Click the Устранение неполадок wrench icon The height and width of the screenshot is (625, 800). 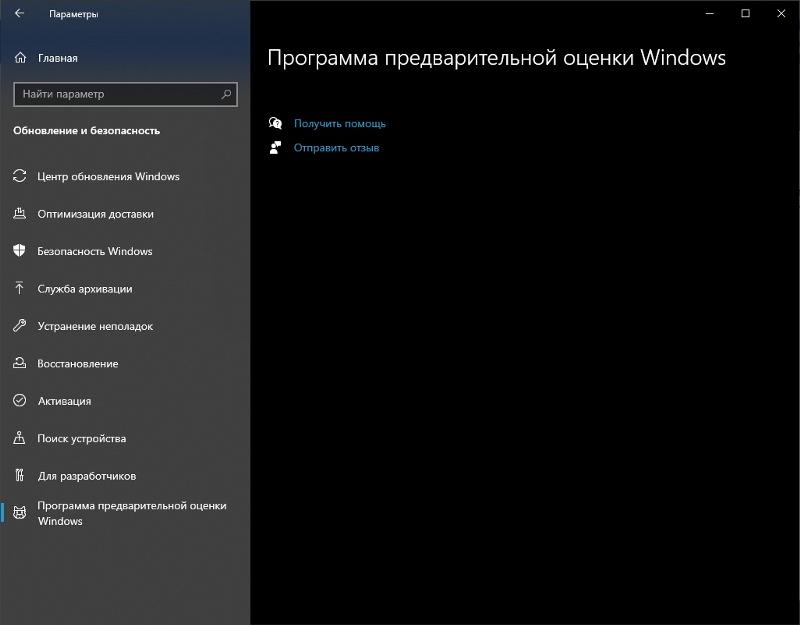[x=19, y=326]
